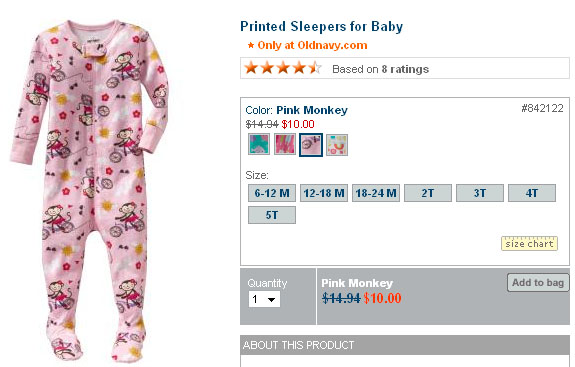
Task: Pick the white print swatch with orange shapes
Action: 337,144
